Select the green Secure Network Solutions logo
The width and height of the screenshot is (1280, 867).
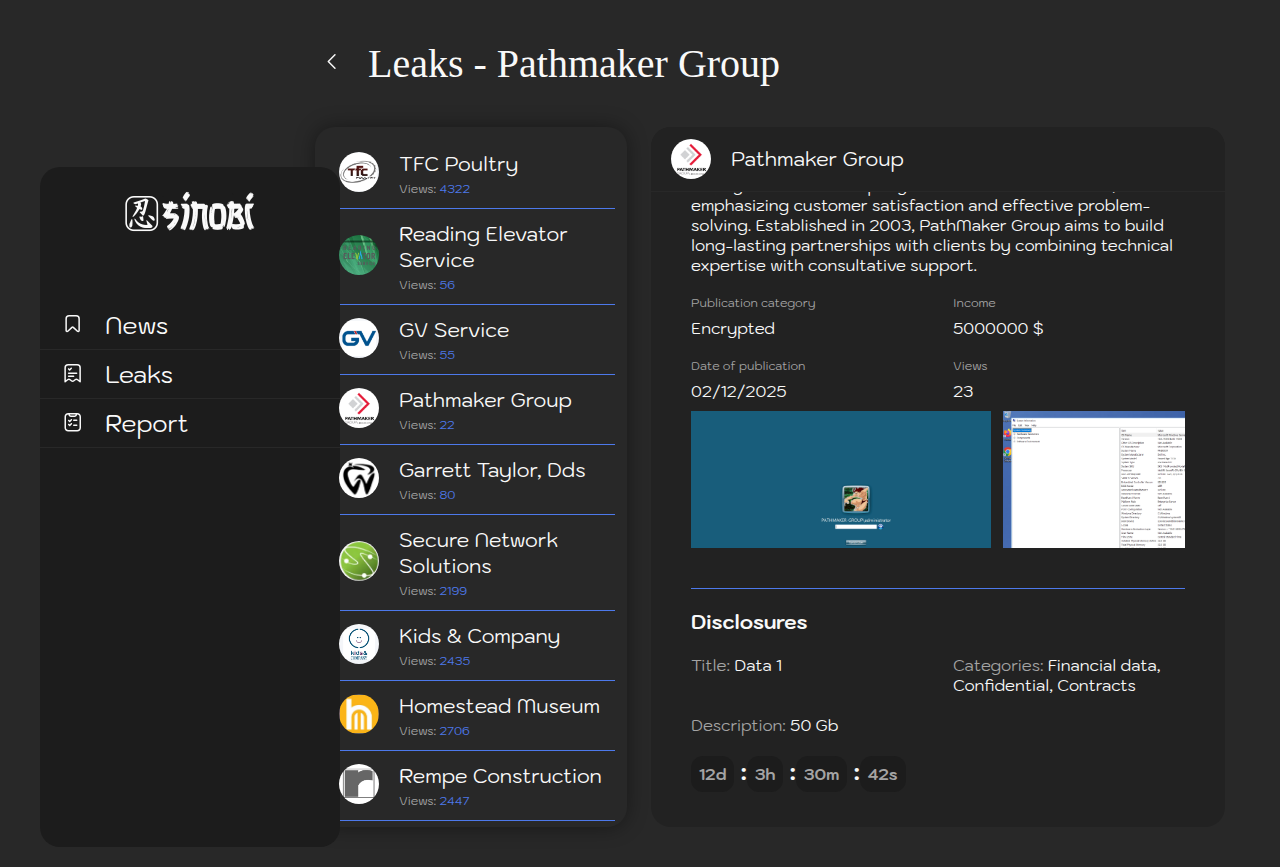(x=359, y=561)
